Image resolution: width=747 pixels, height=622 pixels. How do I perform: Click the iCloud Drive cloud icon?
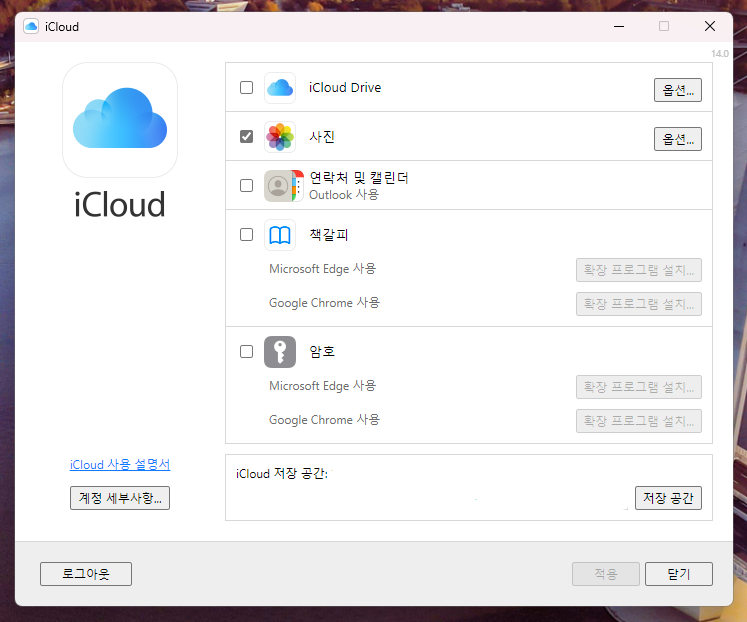coord(280,88)
